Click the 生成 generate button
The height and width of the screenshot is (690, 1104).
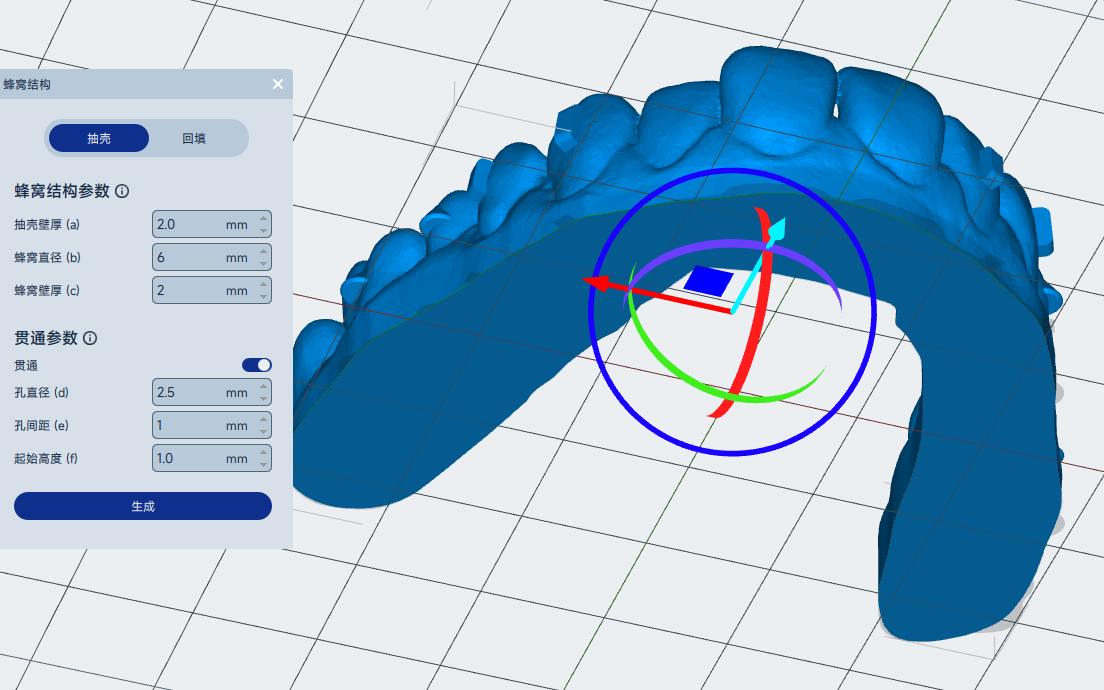(x=143, y=506)
